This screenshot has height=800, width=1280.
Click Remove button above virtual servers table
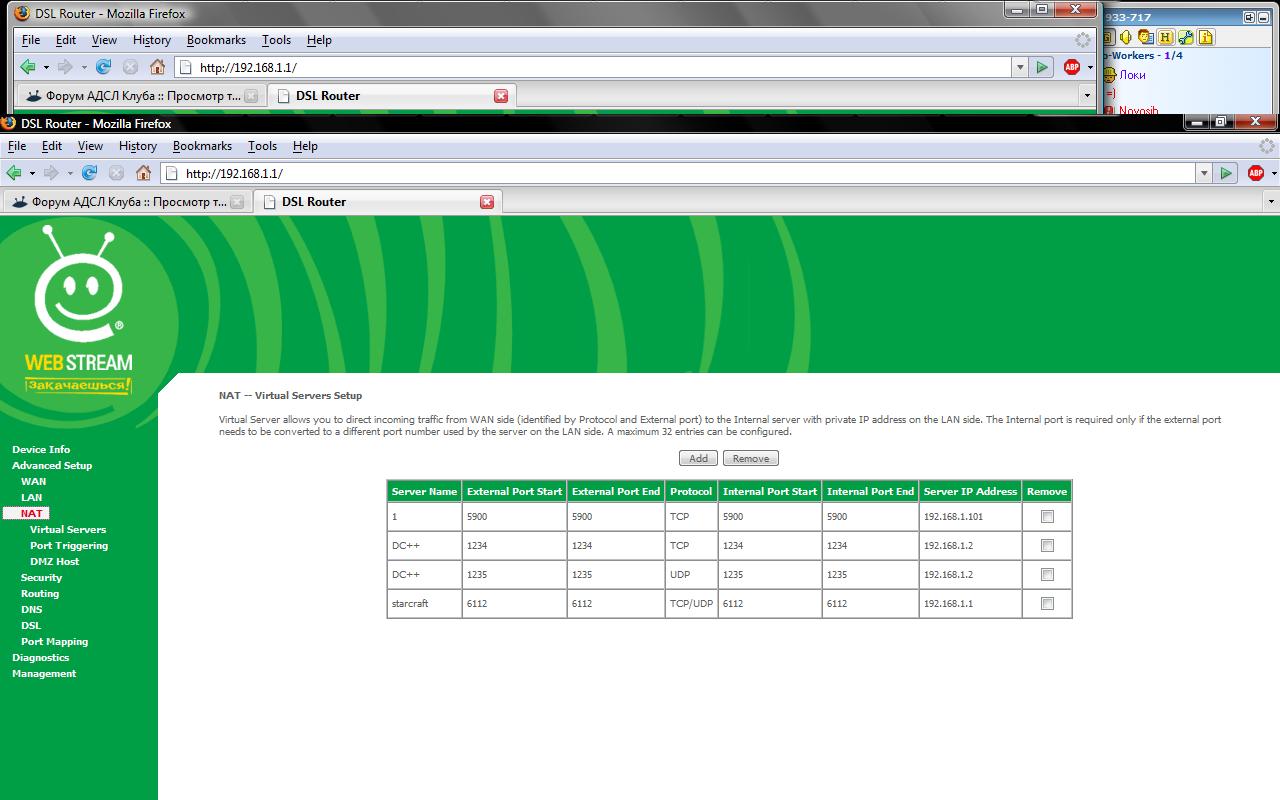pos(751,458)
